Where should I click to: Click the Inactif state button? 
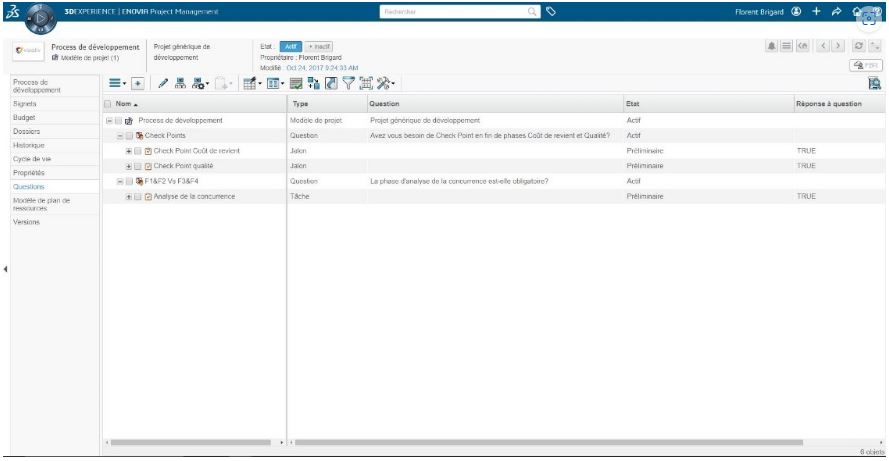(319, 46)
